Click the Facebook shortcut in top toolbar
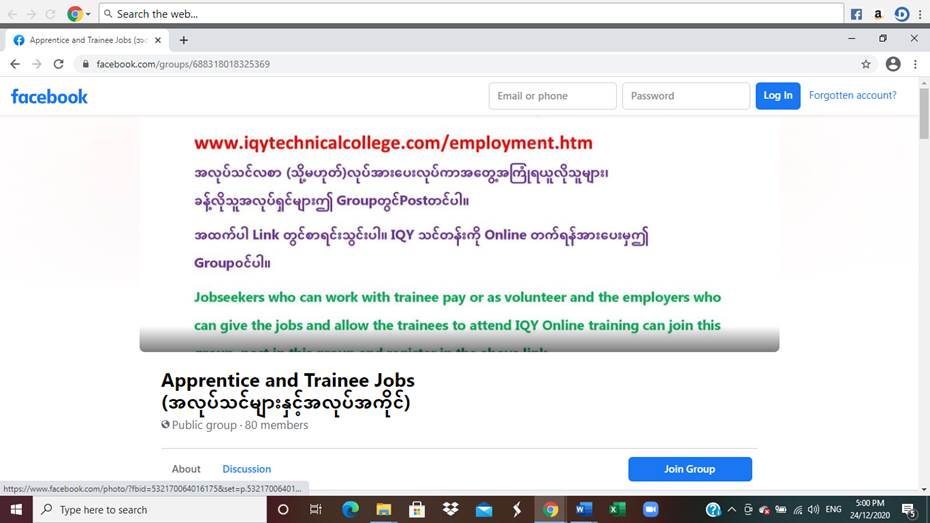Image resolution: width=930 pixels, height=523 pixels. point(856,14)
